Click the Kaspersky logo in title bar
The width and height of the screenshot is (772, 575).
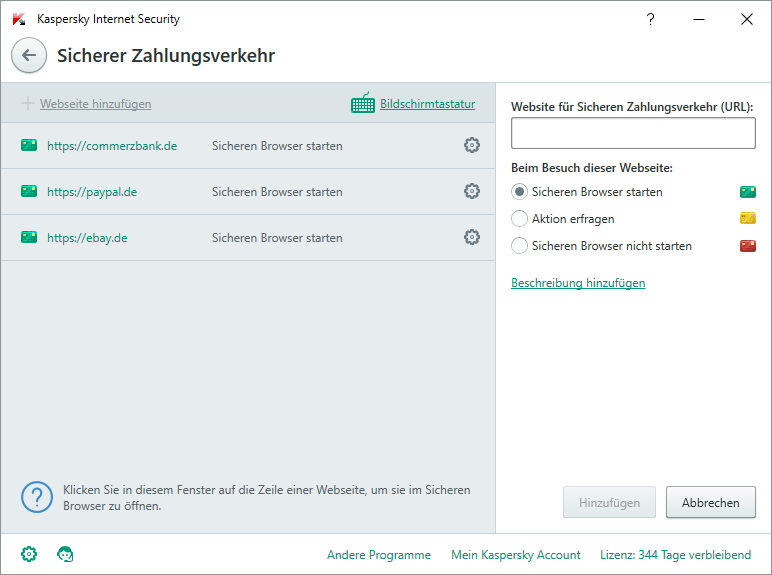(x=19, y=19)
